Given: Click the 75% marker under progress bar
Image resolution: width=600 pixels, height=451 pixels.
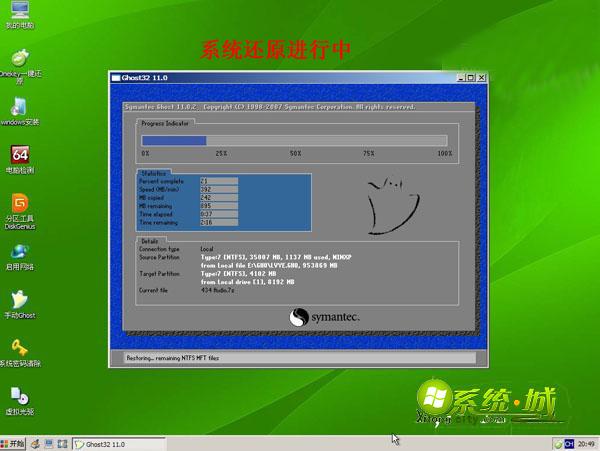Looking at the screenshot, I should point(369,153).
